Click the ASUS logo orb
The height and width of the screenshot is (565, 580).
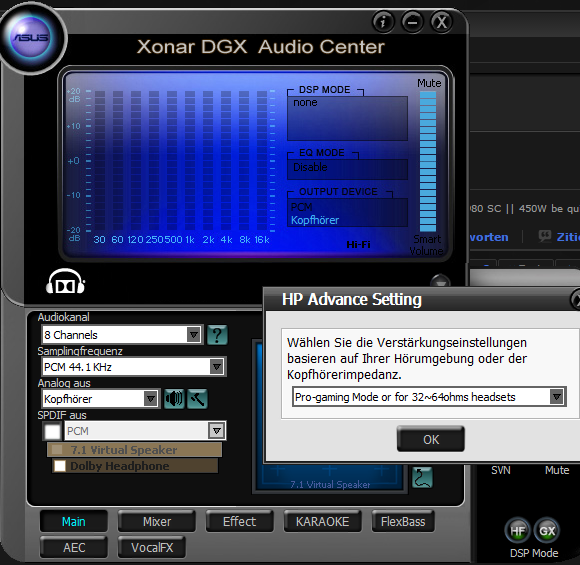31,38
